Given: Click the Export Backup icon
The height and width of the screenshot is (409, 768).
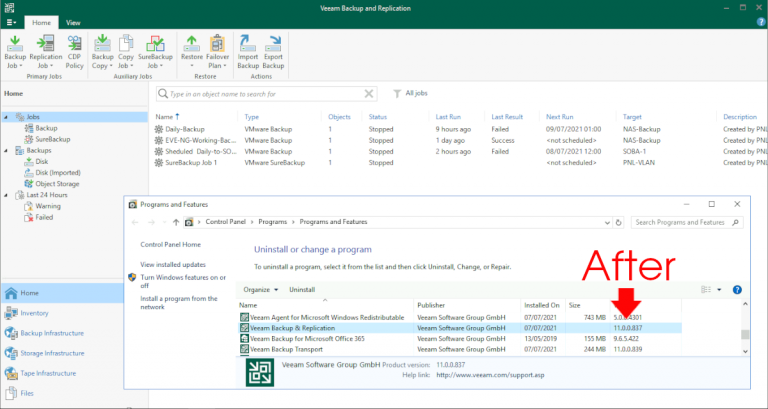Looking at the screenshot, I should click(273, 52).
